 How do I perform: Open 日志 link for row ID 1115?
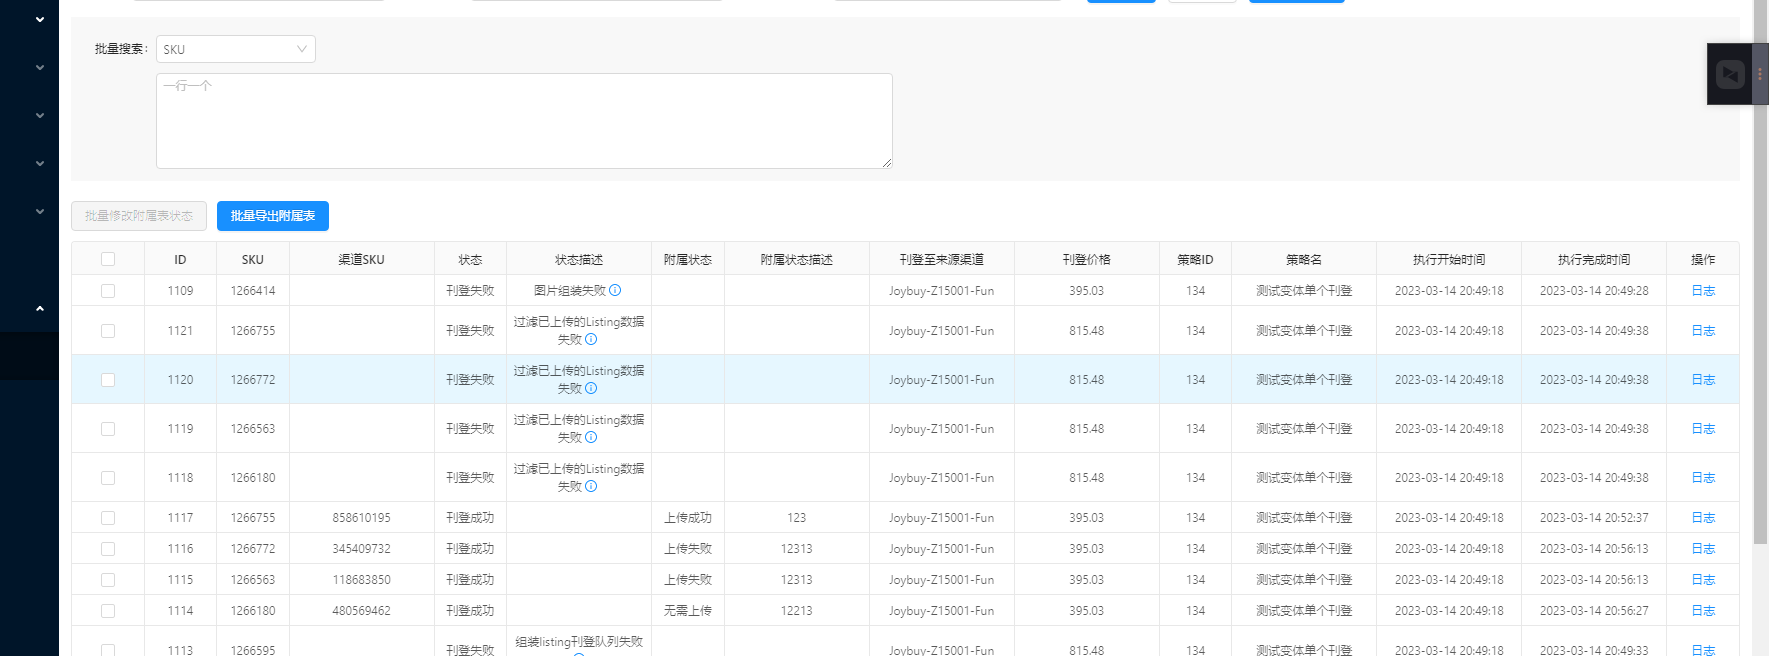pyautogui.click(x=1703, y=580)
